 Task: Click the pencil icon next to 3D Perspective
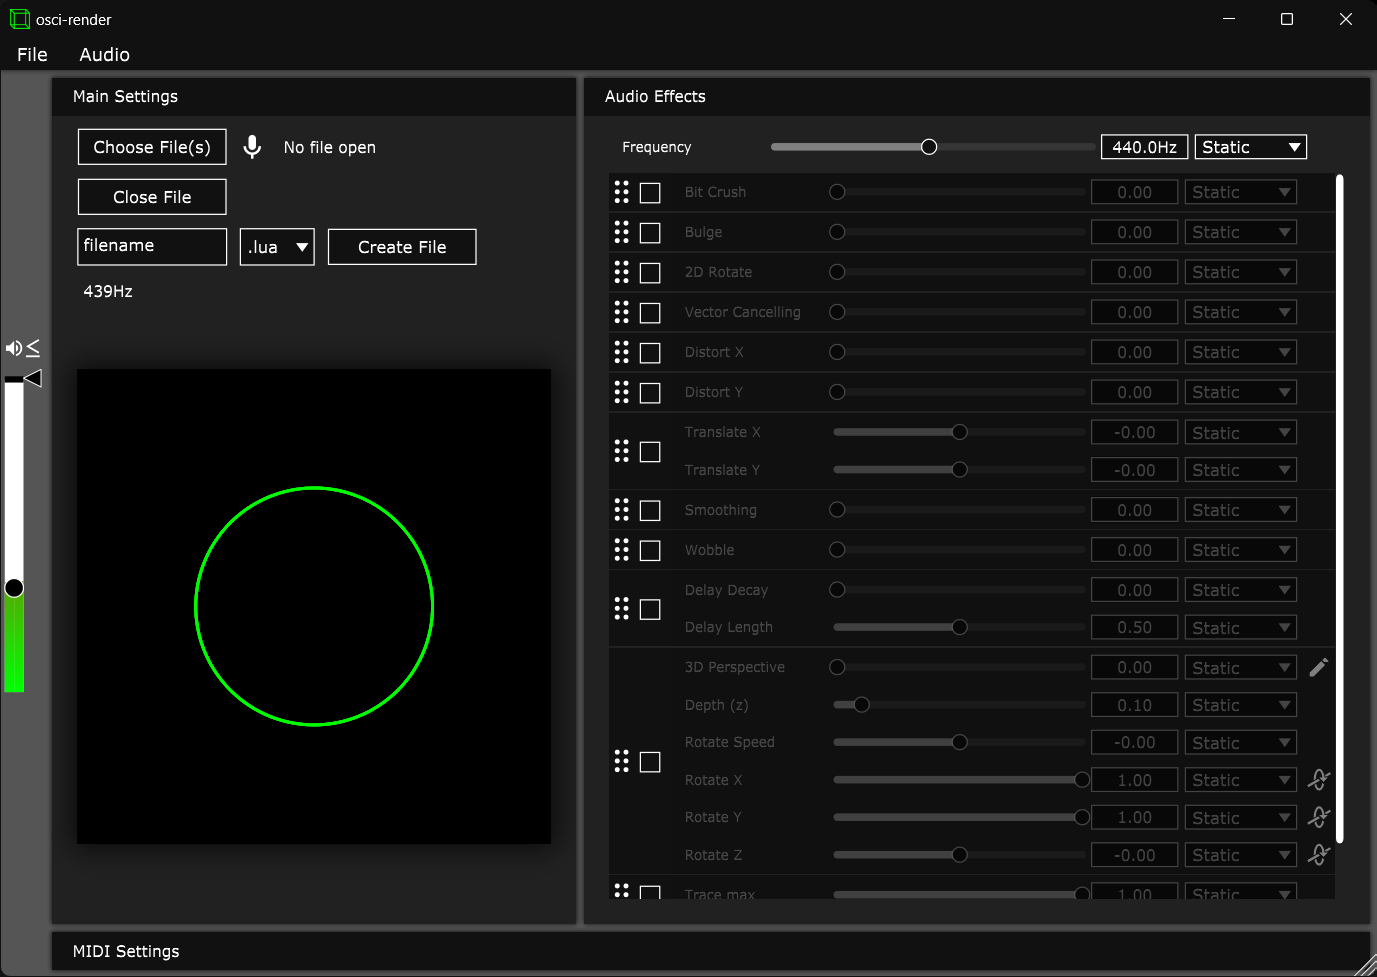[x=1318, y=667]
